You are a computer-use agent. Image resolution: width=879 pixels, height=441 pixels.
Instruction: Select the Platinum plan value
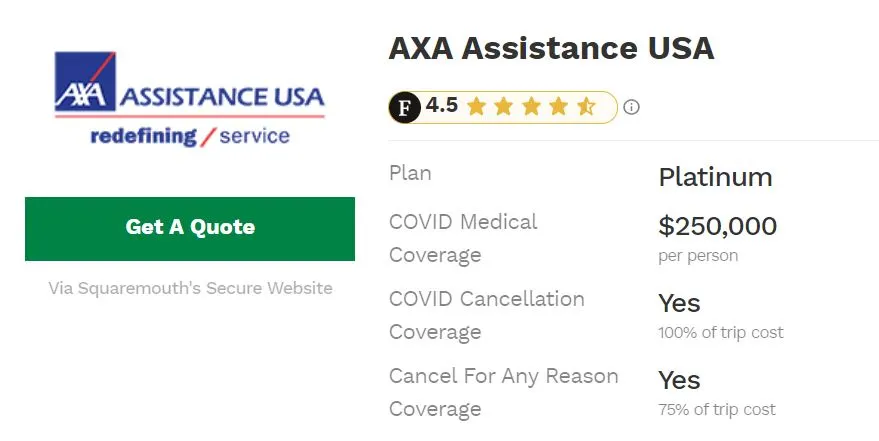[715, 178]
